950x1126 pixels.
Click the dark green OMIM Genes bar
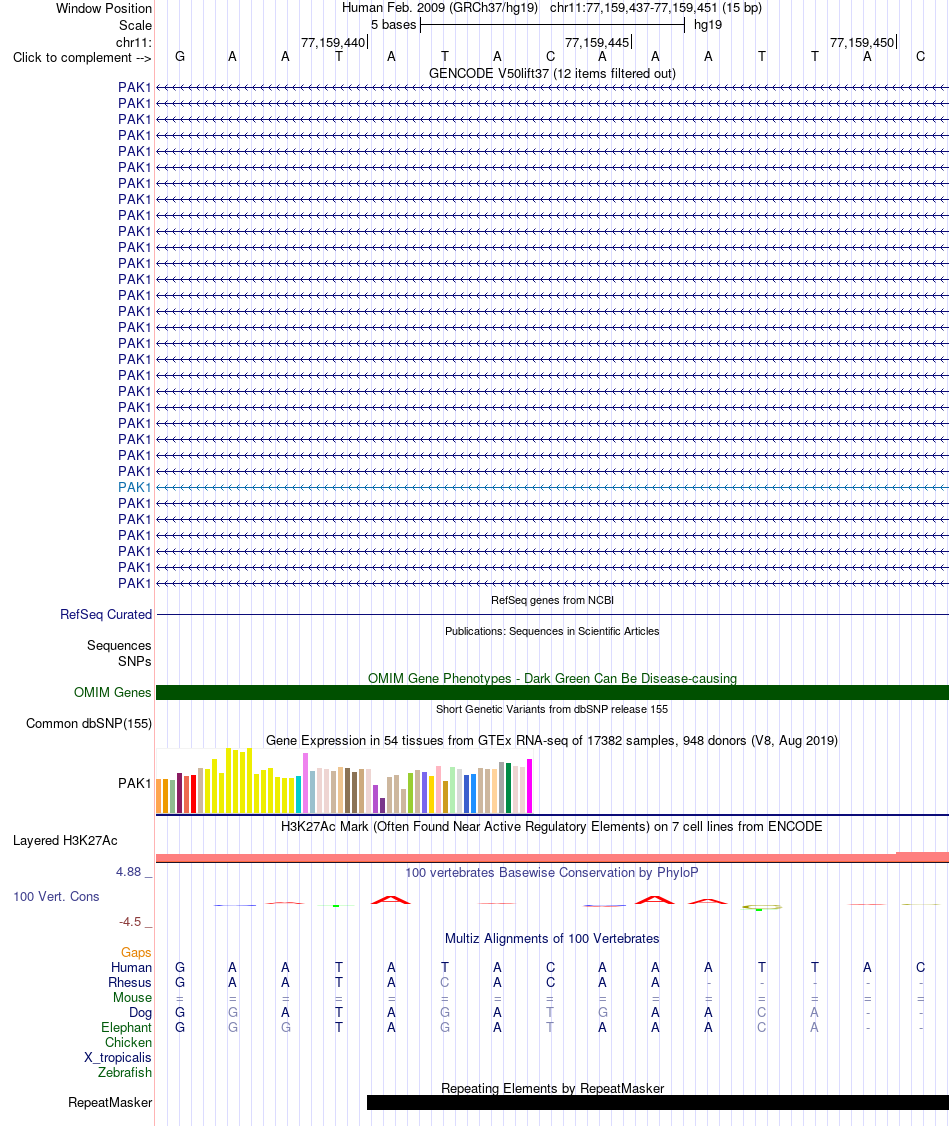(552, 692)
